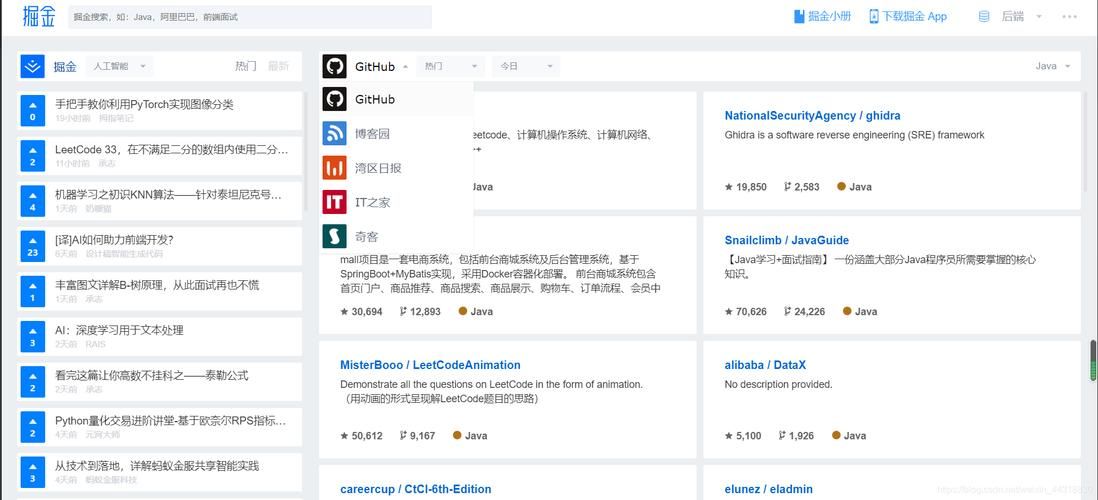Click the GitHub source icon in header
Viewport: 1098px width, 500px height.
[x=334, y=67]
